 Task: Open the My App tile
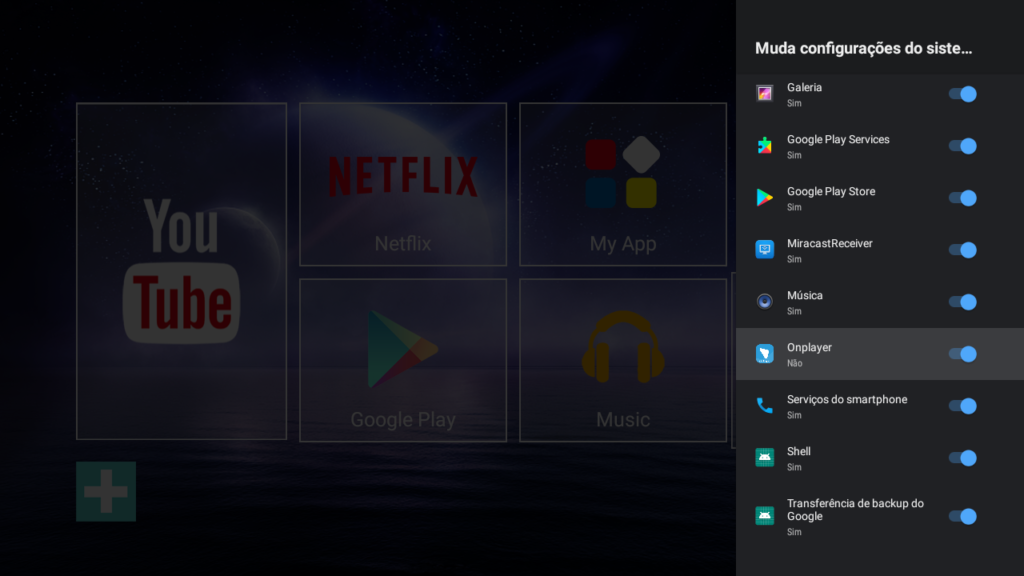pos(623,184)
